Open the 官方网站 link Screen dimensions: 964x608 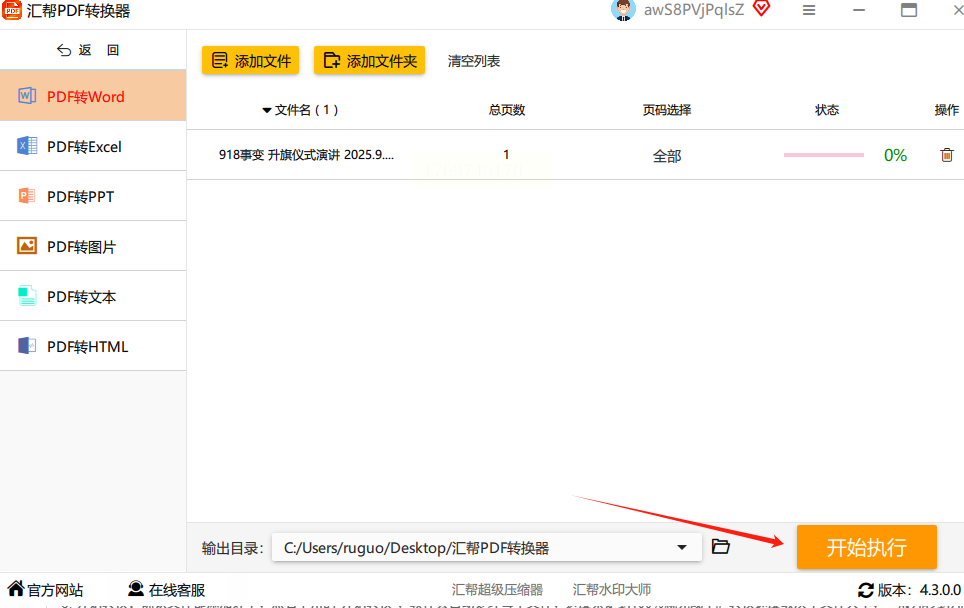45,590
